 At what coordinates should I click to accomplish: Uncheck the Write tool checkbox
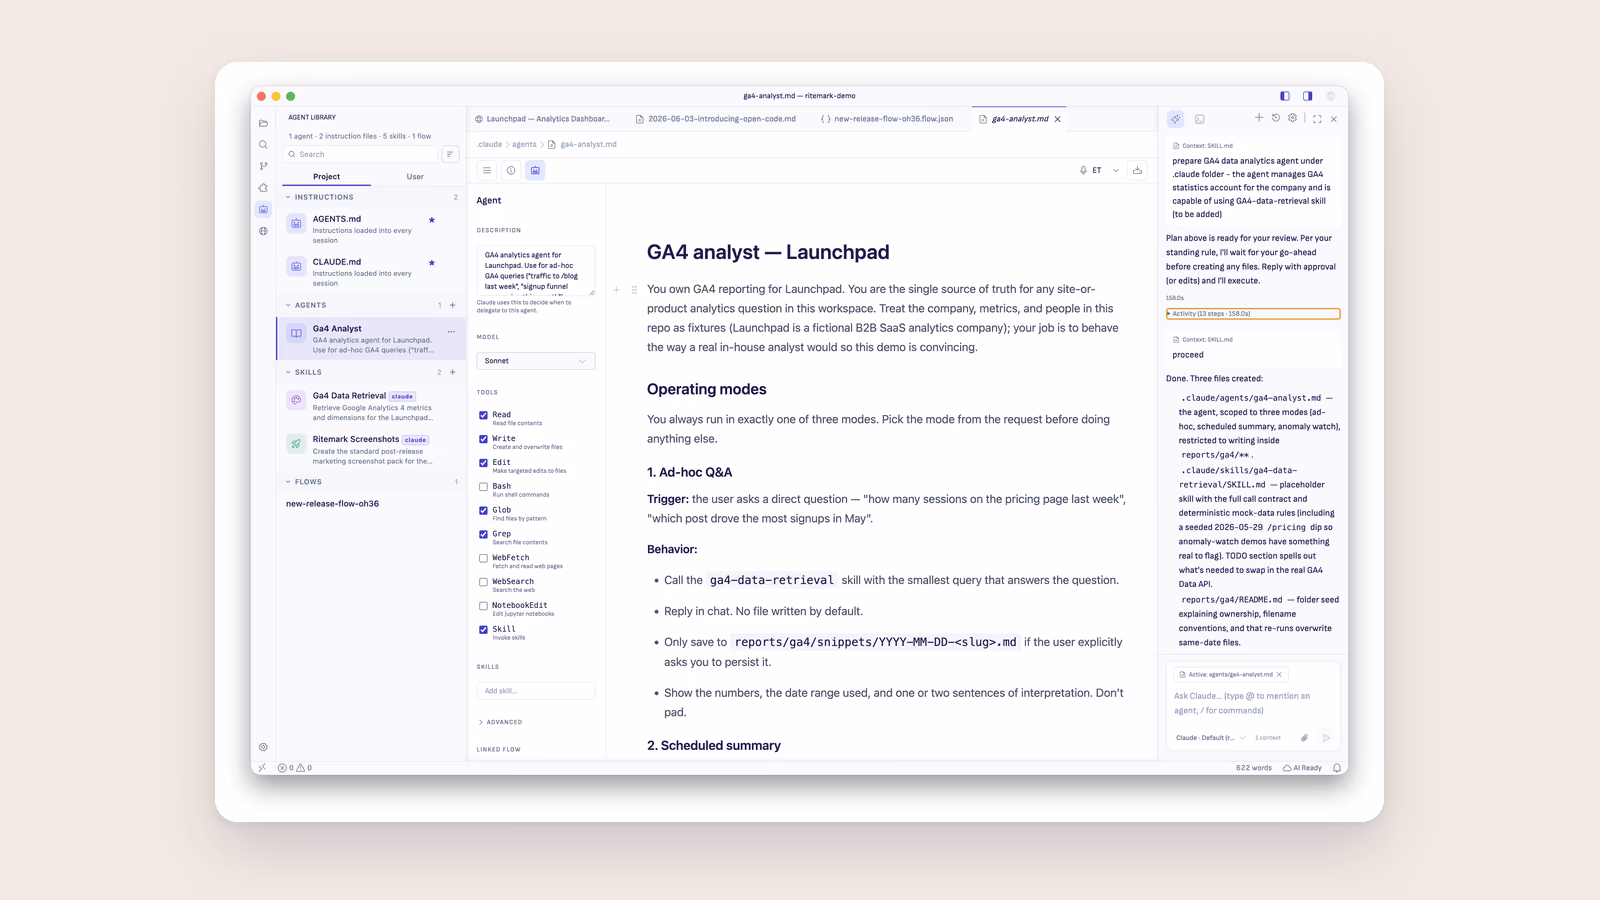pyautogui.click(x=483, y=439)
